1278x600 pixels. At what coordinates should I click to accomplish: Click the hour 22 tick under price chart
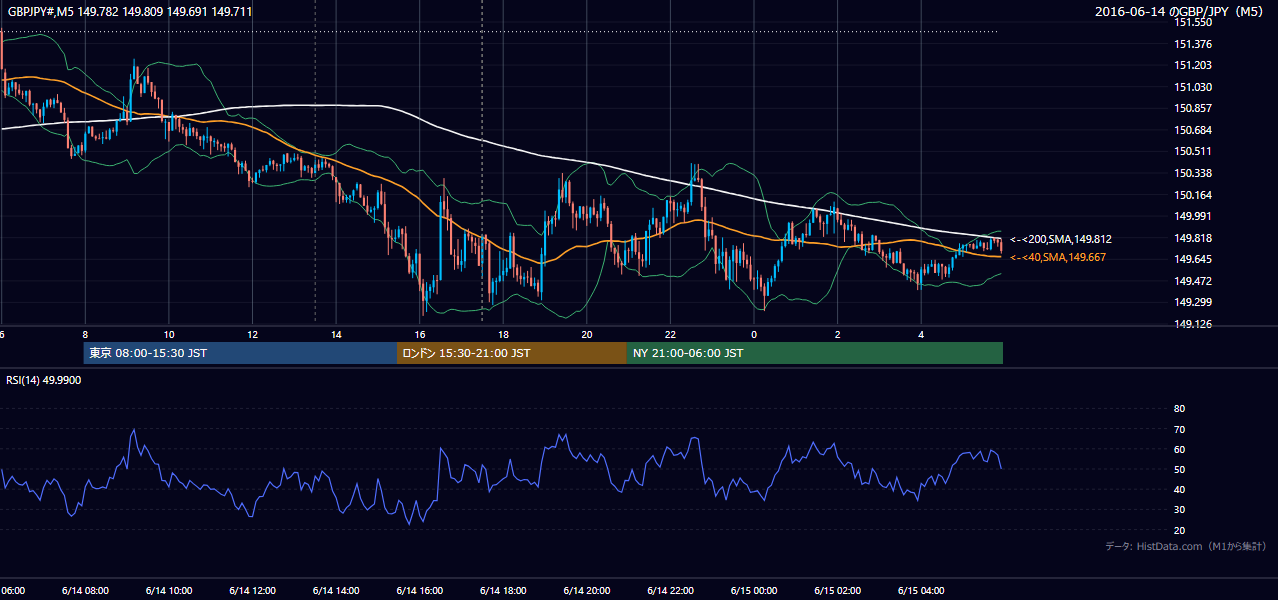click(x=671, y=335)
